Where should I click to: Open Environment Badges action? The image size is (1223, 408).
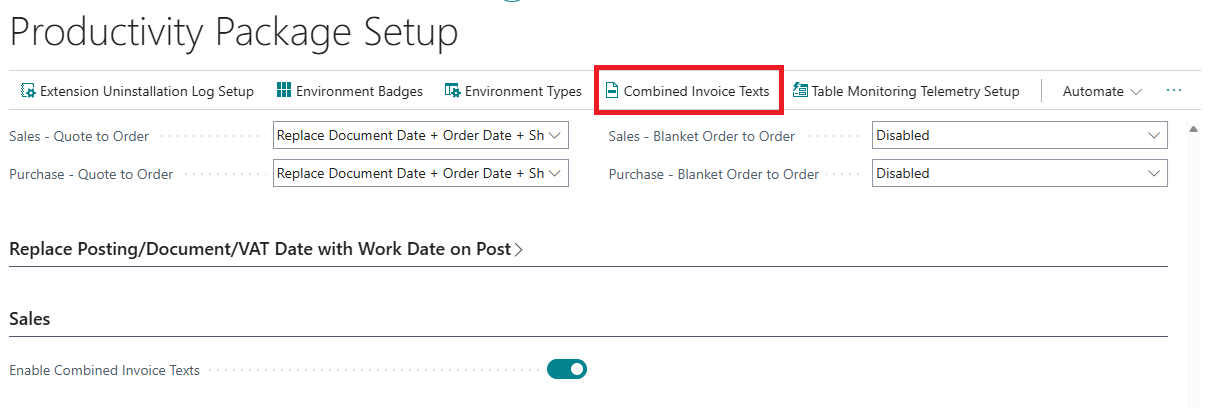(359, 91)
